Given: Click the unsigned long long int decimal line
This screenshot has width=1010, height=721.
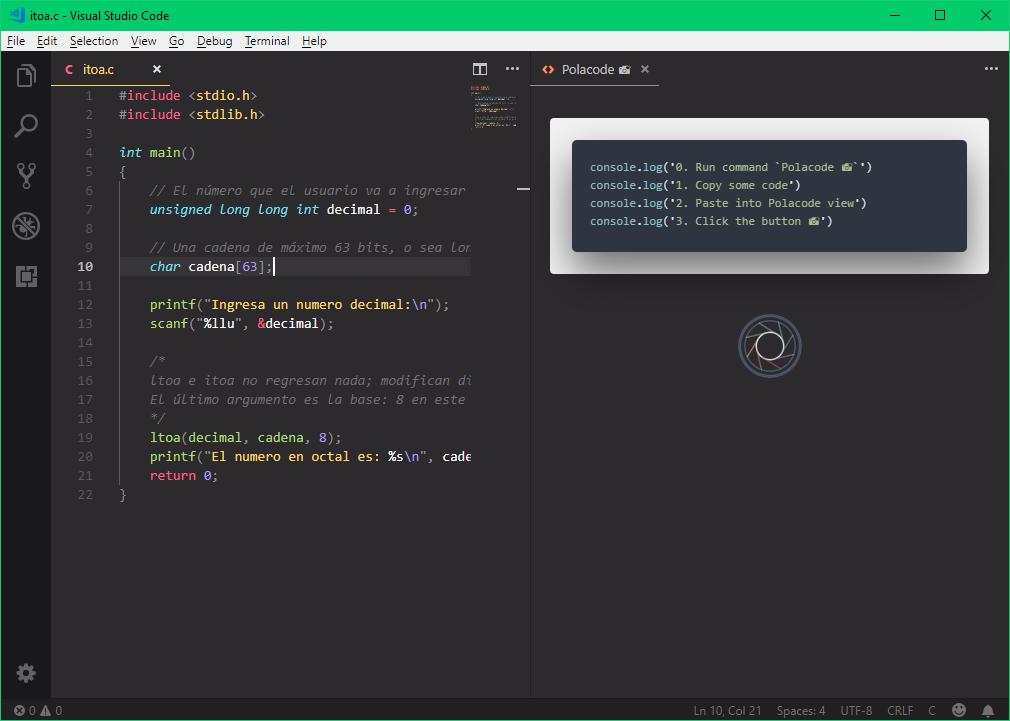Looking at the screenshot, I should [x=284, y=209].
